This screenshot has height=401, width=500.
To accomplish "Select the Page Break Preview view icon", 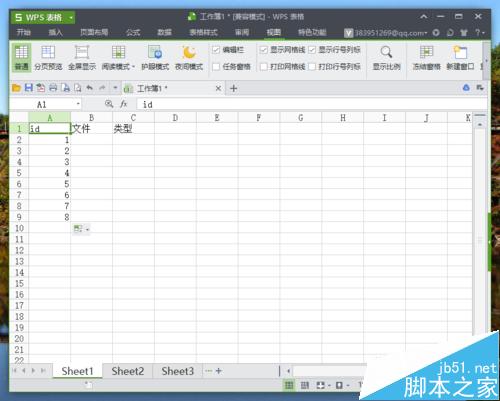I will coord(48,52).
